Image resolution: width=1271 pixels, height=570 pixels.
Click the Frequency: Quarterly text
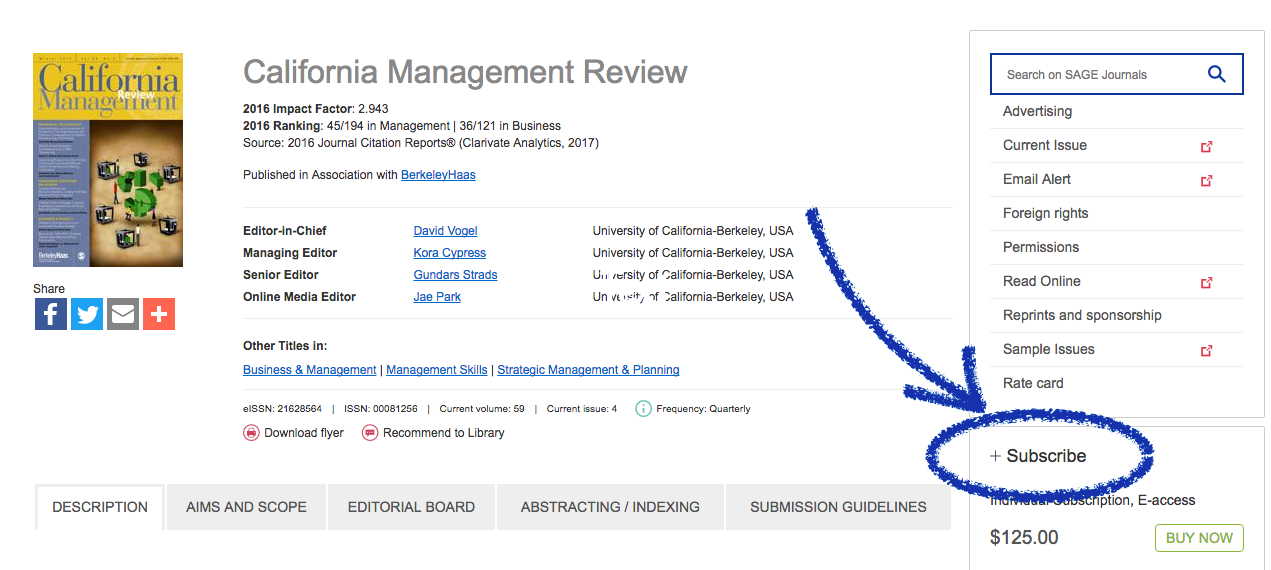[703, 409]
